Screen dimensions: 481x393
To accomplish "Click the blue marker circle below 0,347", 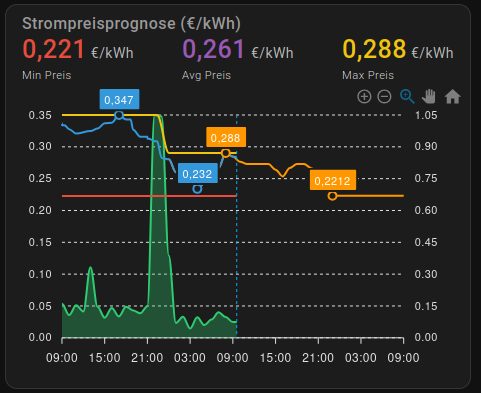I will [119, 115].
